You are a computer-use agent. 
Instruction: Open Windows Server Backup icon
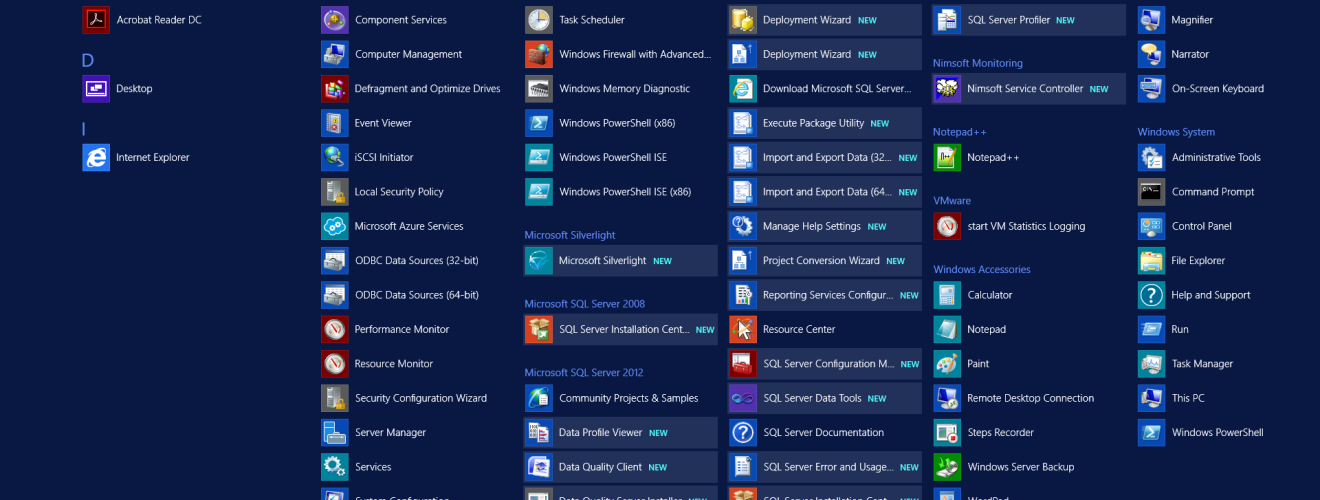click(947, 467)
